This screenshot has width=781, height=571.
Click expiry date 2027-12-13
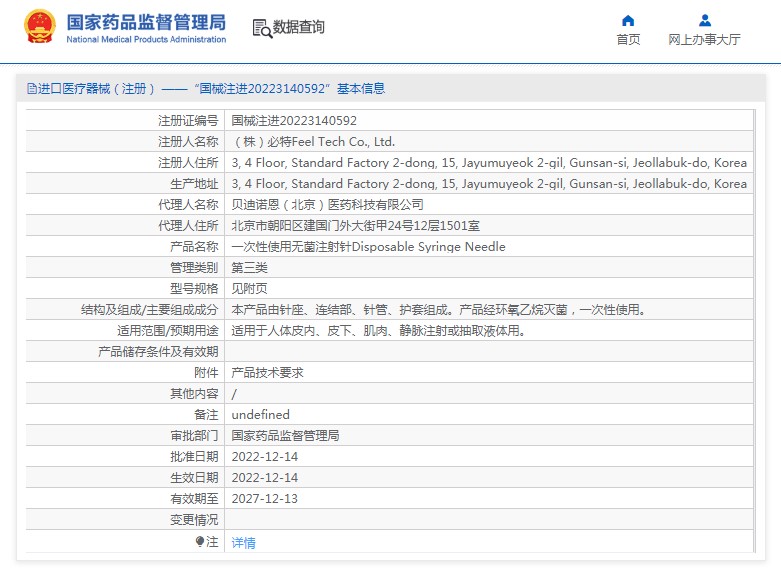(264, 498)
